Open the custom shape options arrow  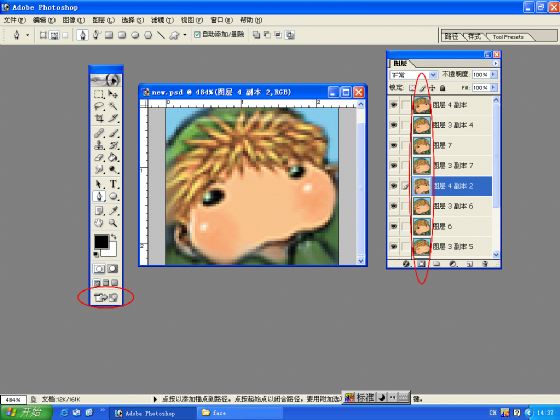185,35
